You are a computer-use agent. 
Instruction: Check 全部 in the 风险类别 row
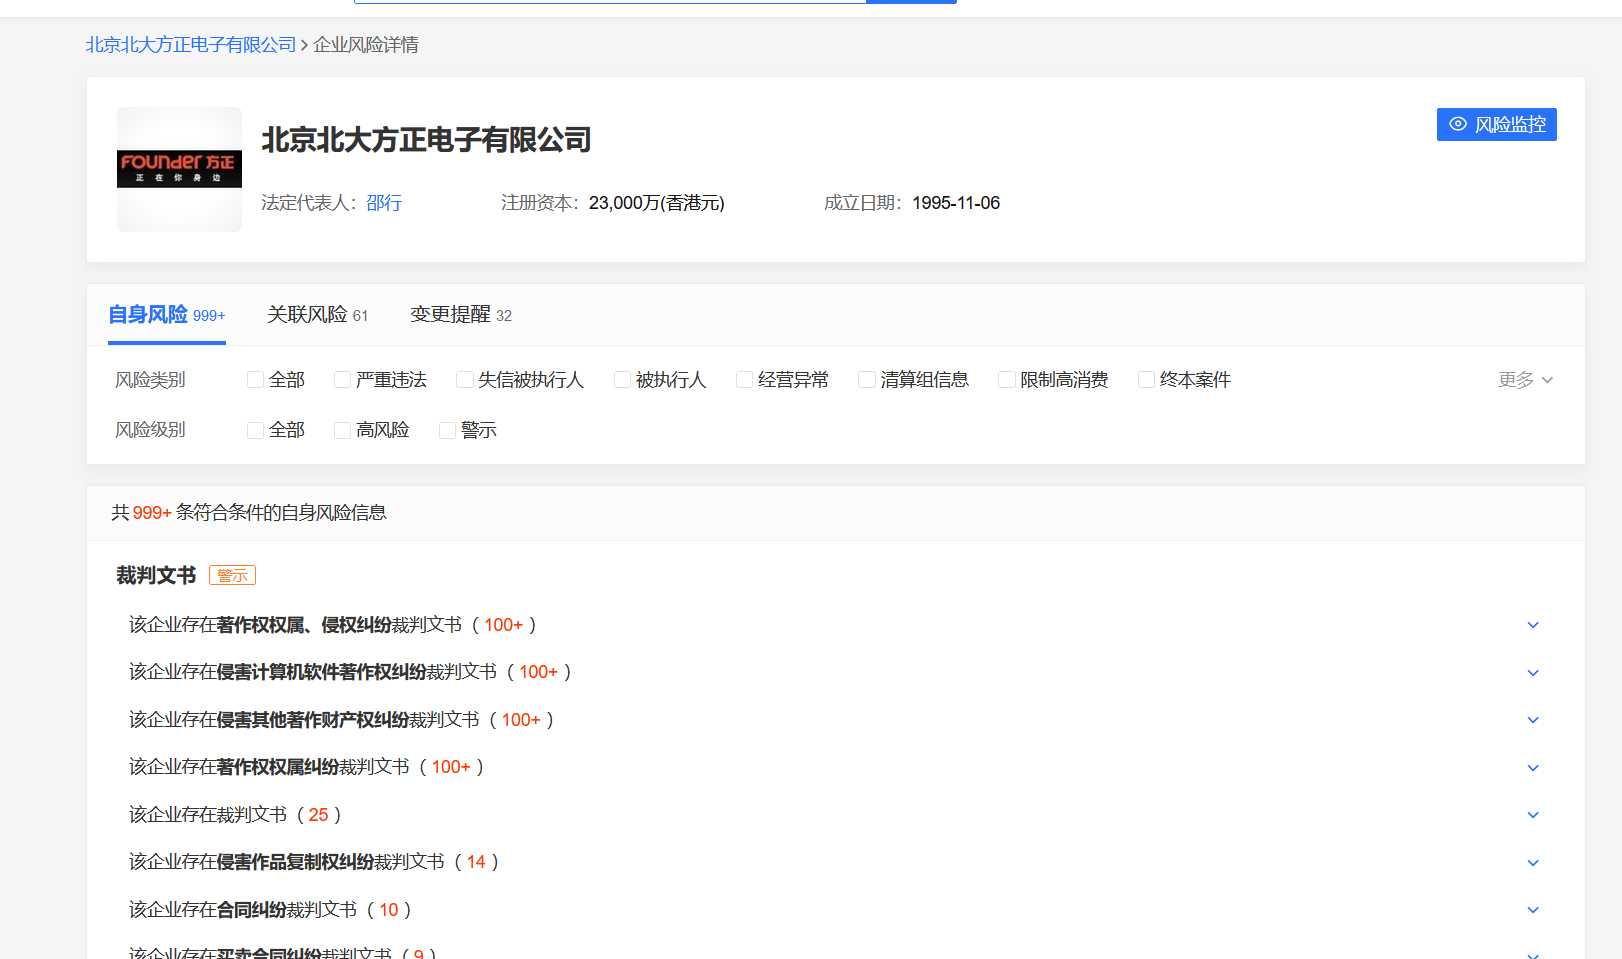(256, 380)
